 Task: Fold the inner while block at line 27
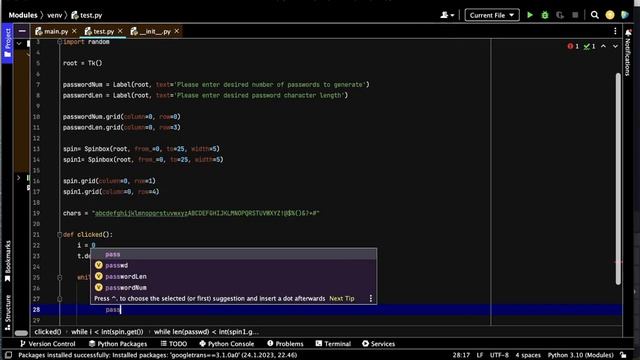click(x=60, y=299)
